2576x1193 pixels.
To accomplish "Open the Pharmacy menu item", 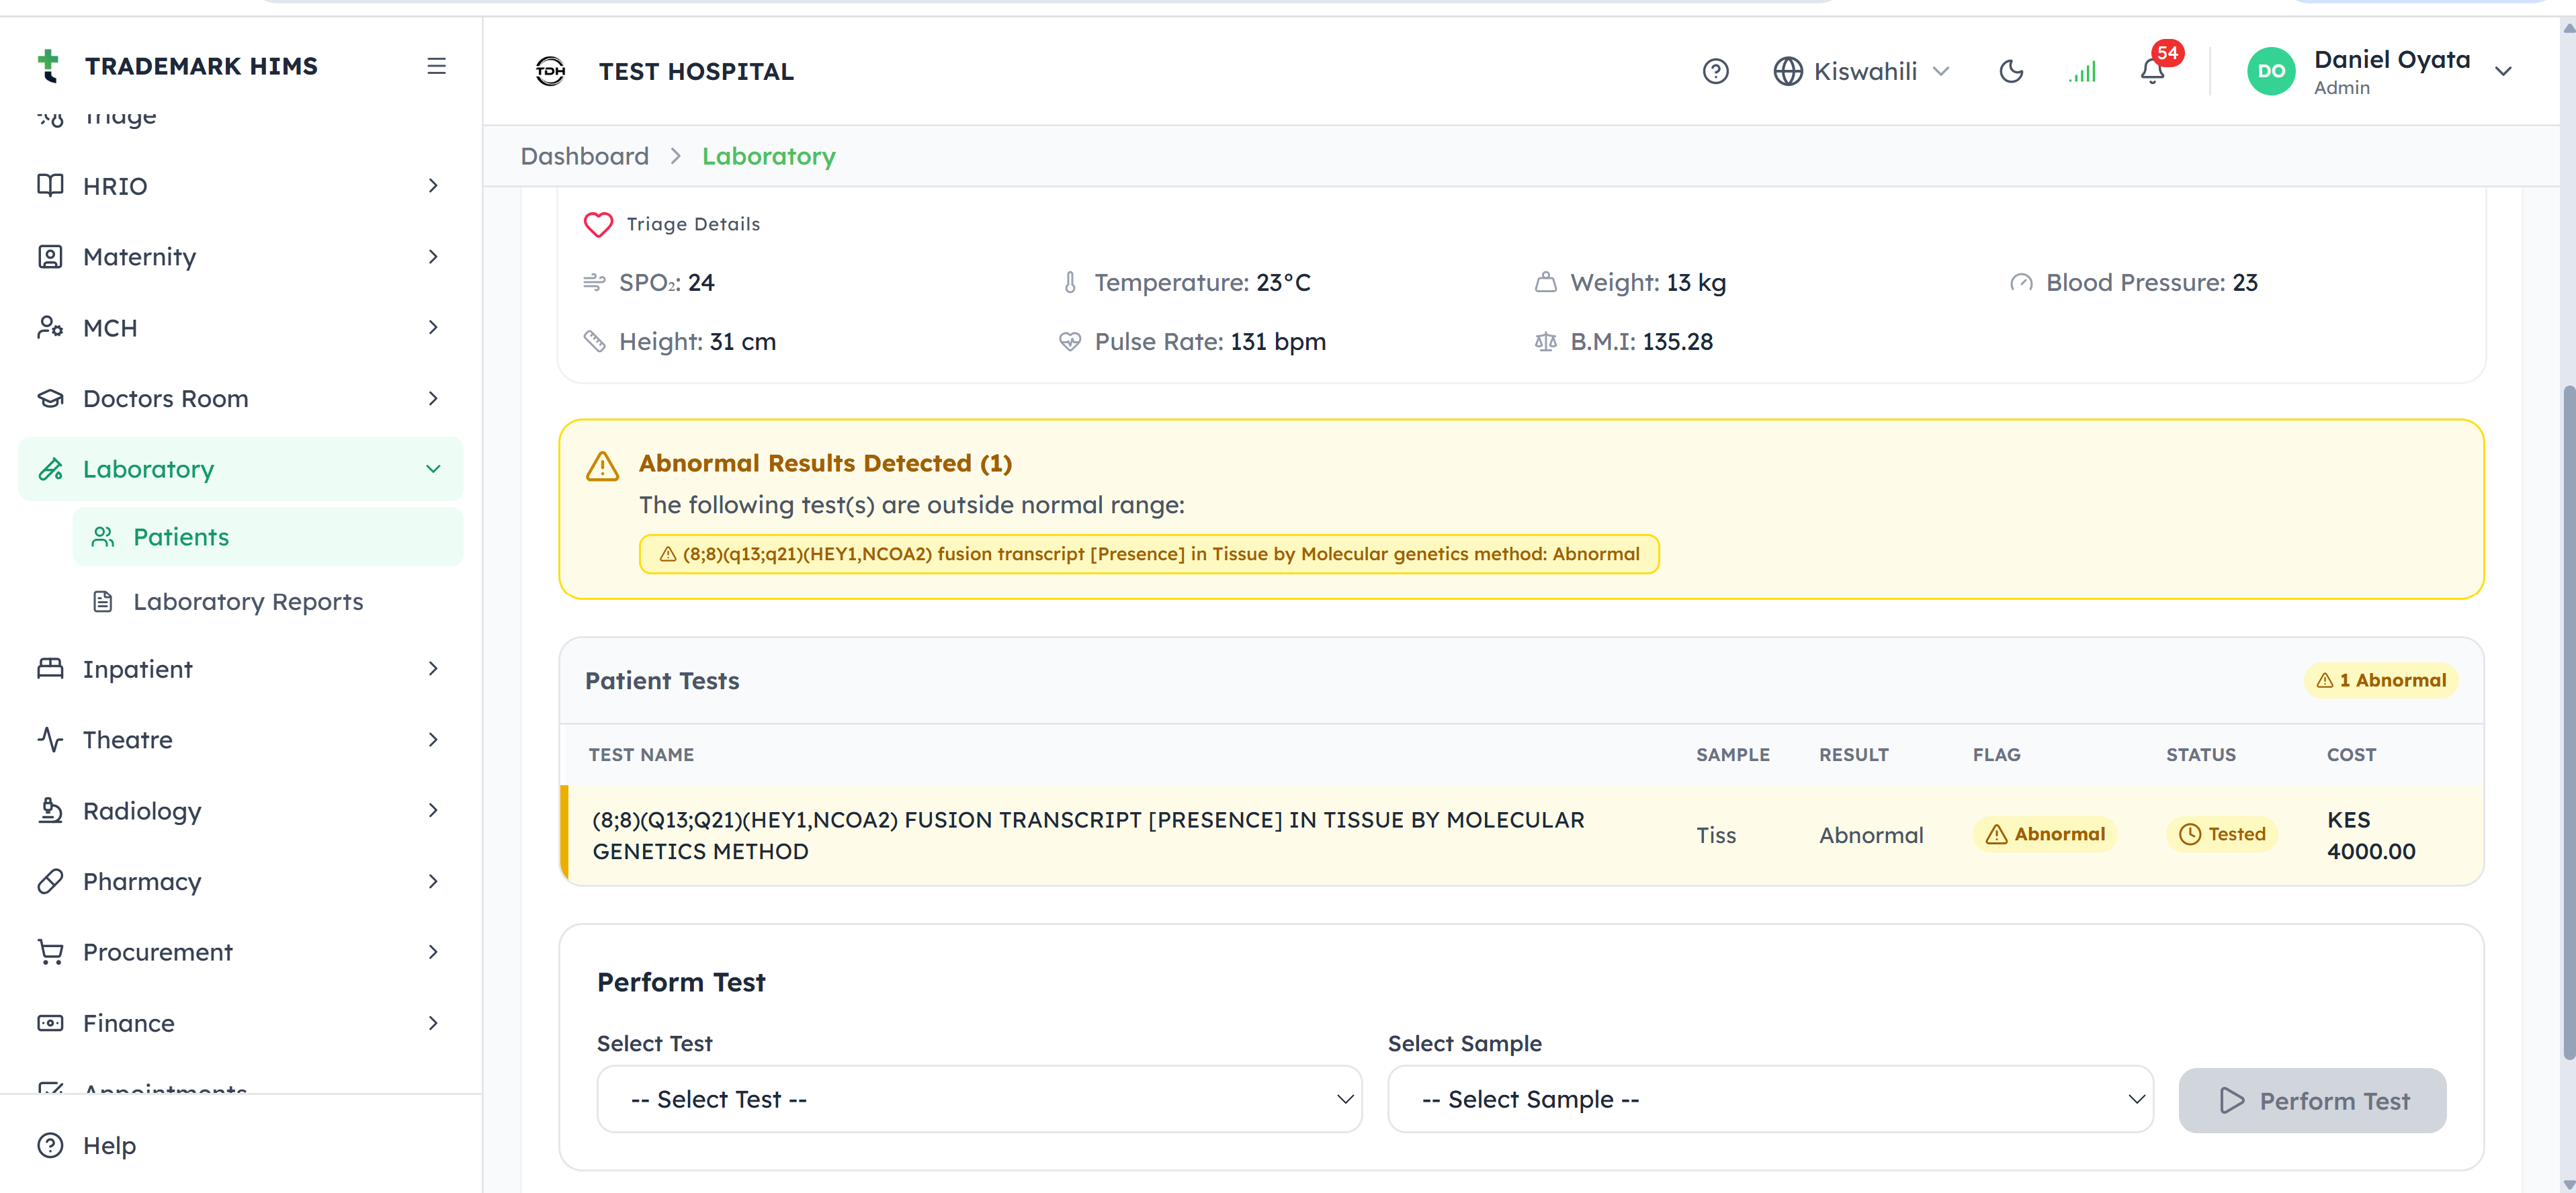I will tap(240, 882).
